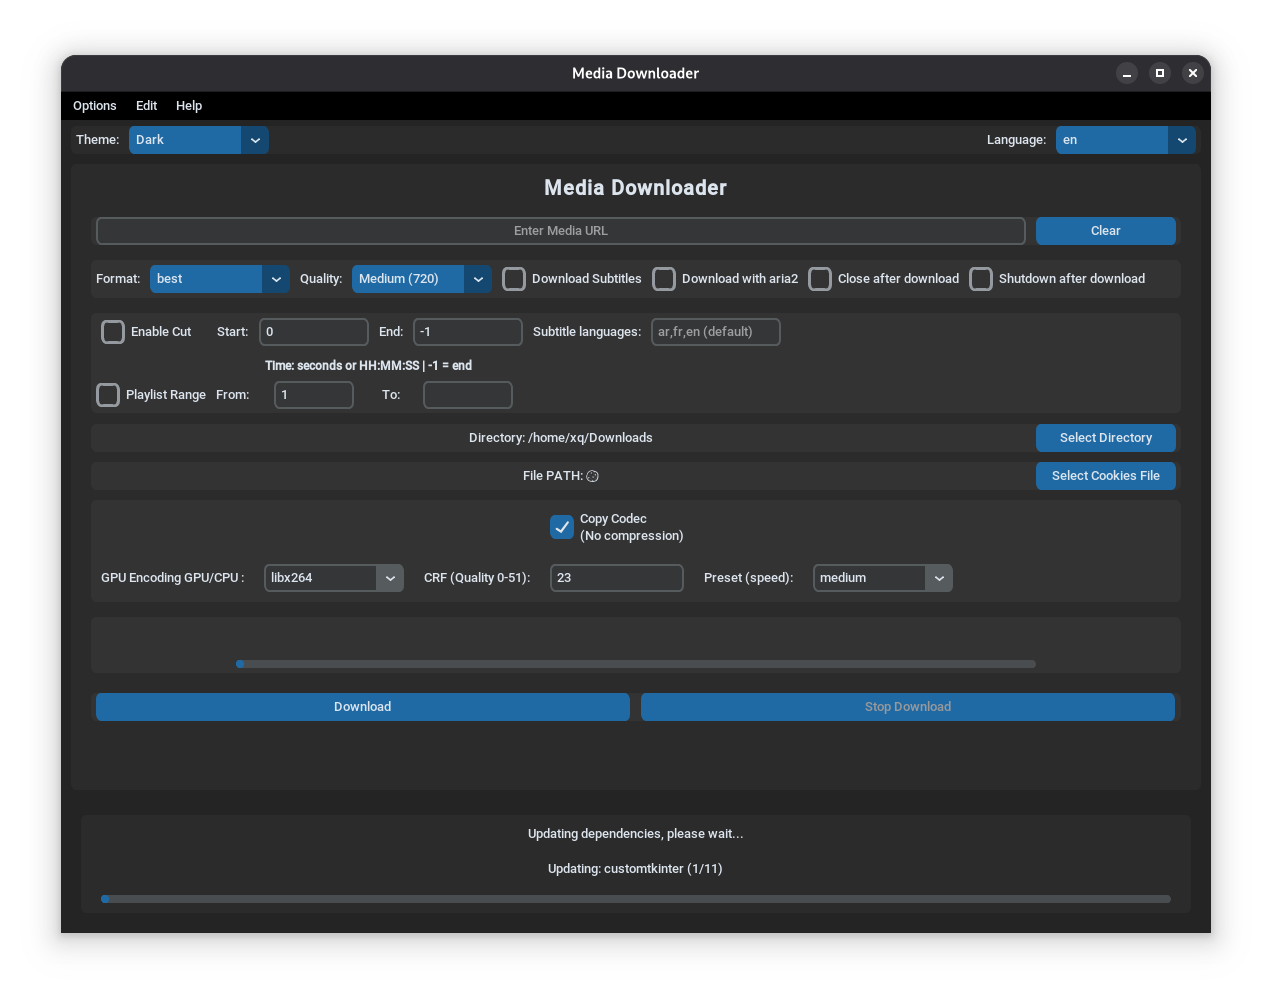Image resolution: width=1272 pixels, height=1000 pixels.
Task: Click the Start time input field
Action: coord(314,332)
